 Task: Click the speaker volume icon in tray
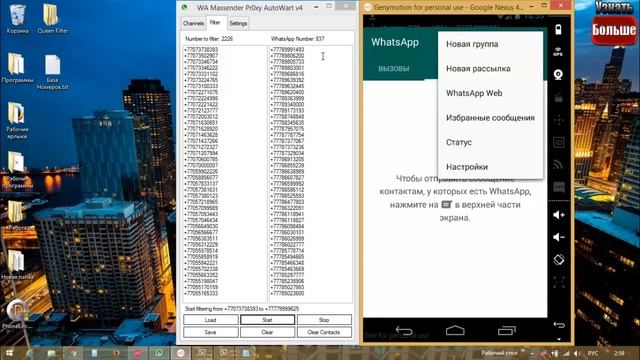tap(576, 353)
